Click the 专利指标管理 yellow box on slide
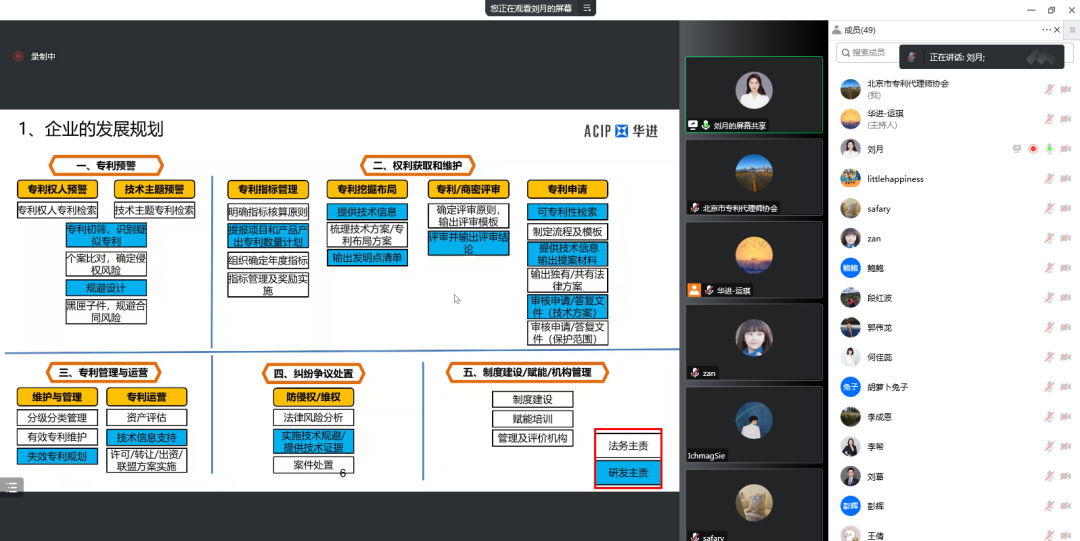The height and width of the screenshot is (541, 1080). [268, 189]
